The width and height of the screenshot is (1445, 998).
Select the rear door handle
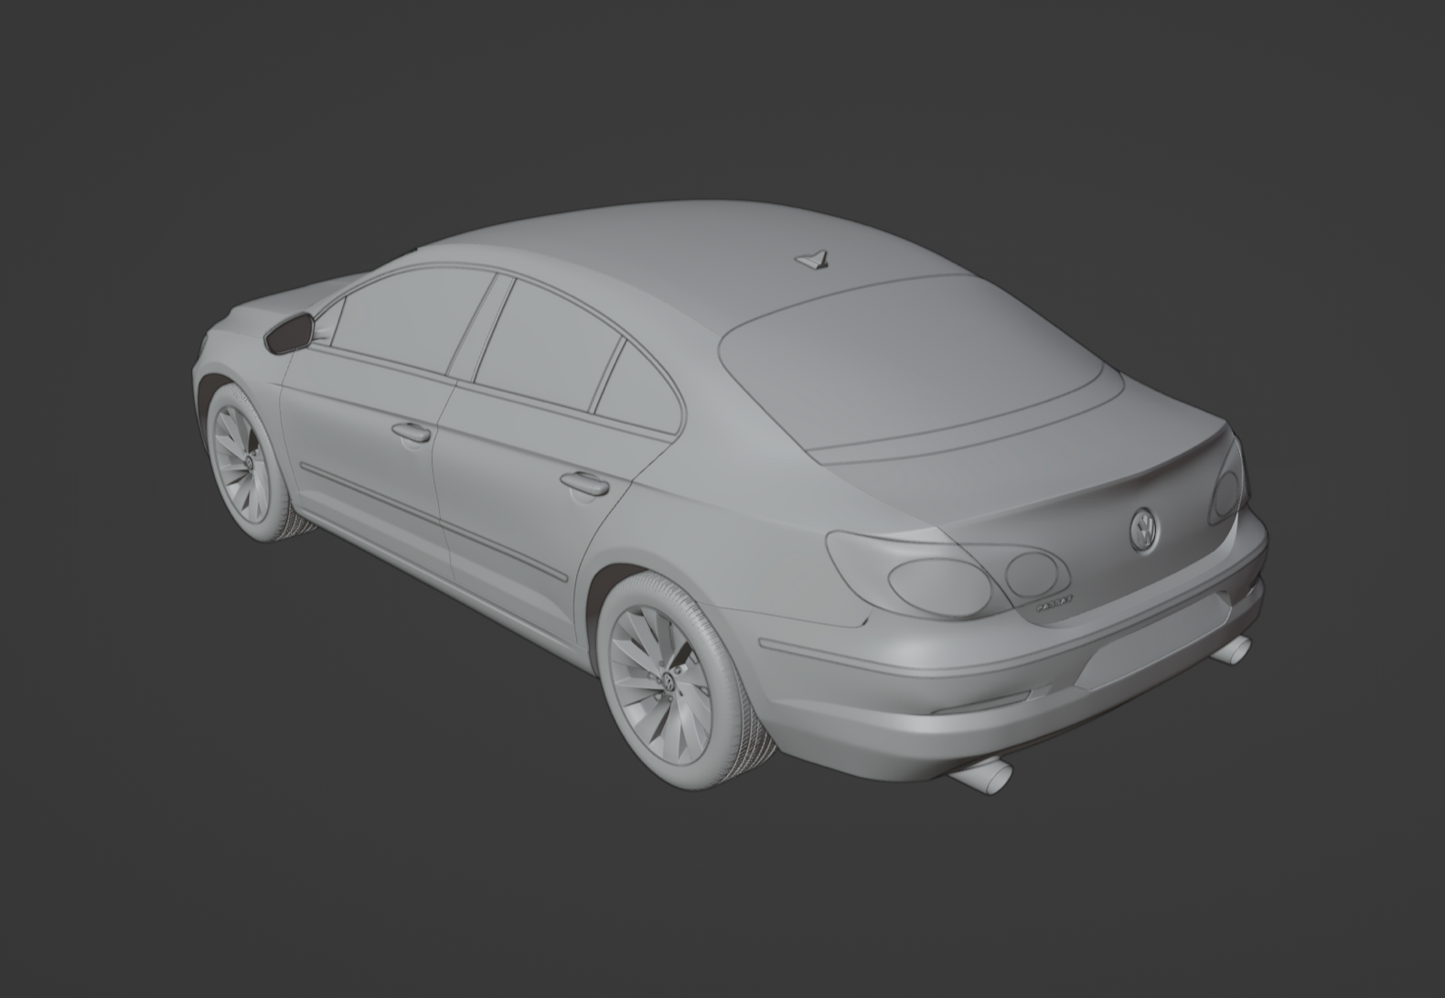584,484
